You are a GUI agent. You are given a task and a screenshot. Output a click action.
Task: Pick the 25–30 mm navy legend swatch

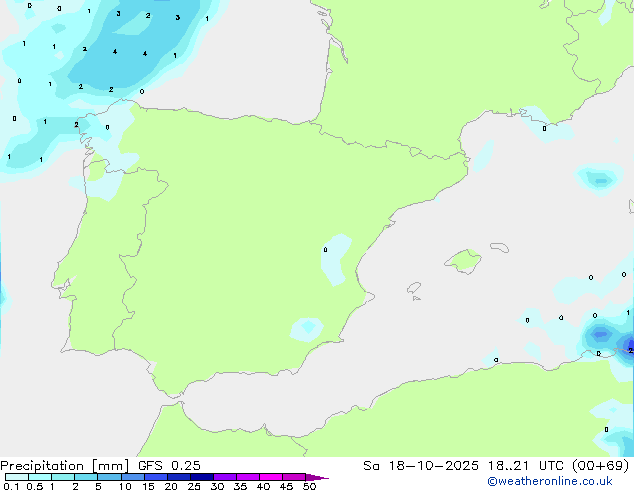point(201,477)
